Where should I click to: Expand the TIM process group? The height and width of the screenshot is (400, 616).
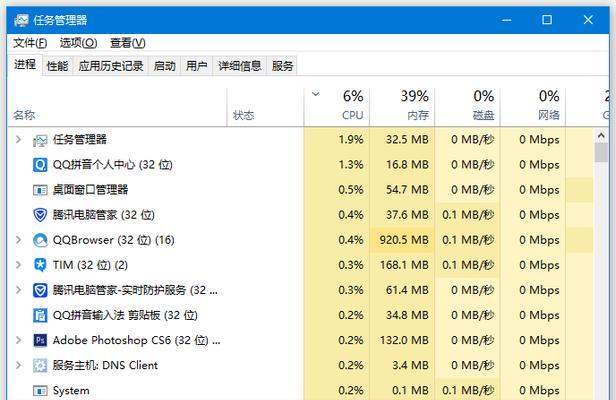[x=18, y=265]
